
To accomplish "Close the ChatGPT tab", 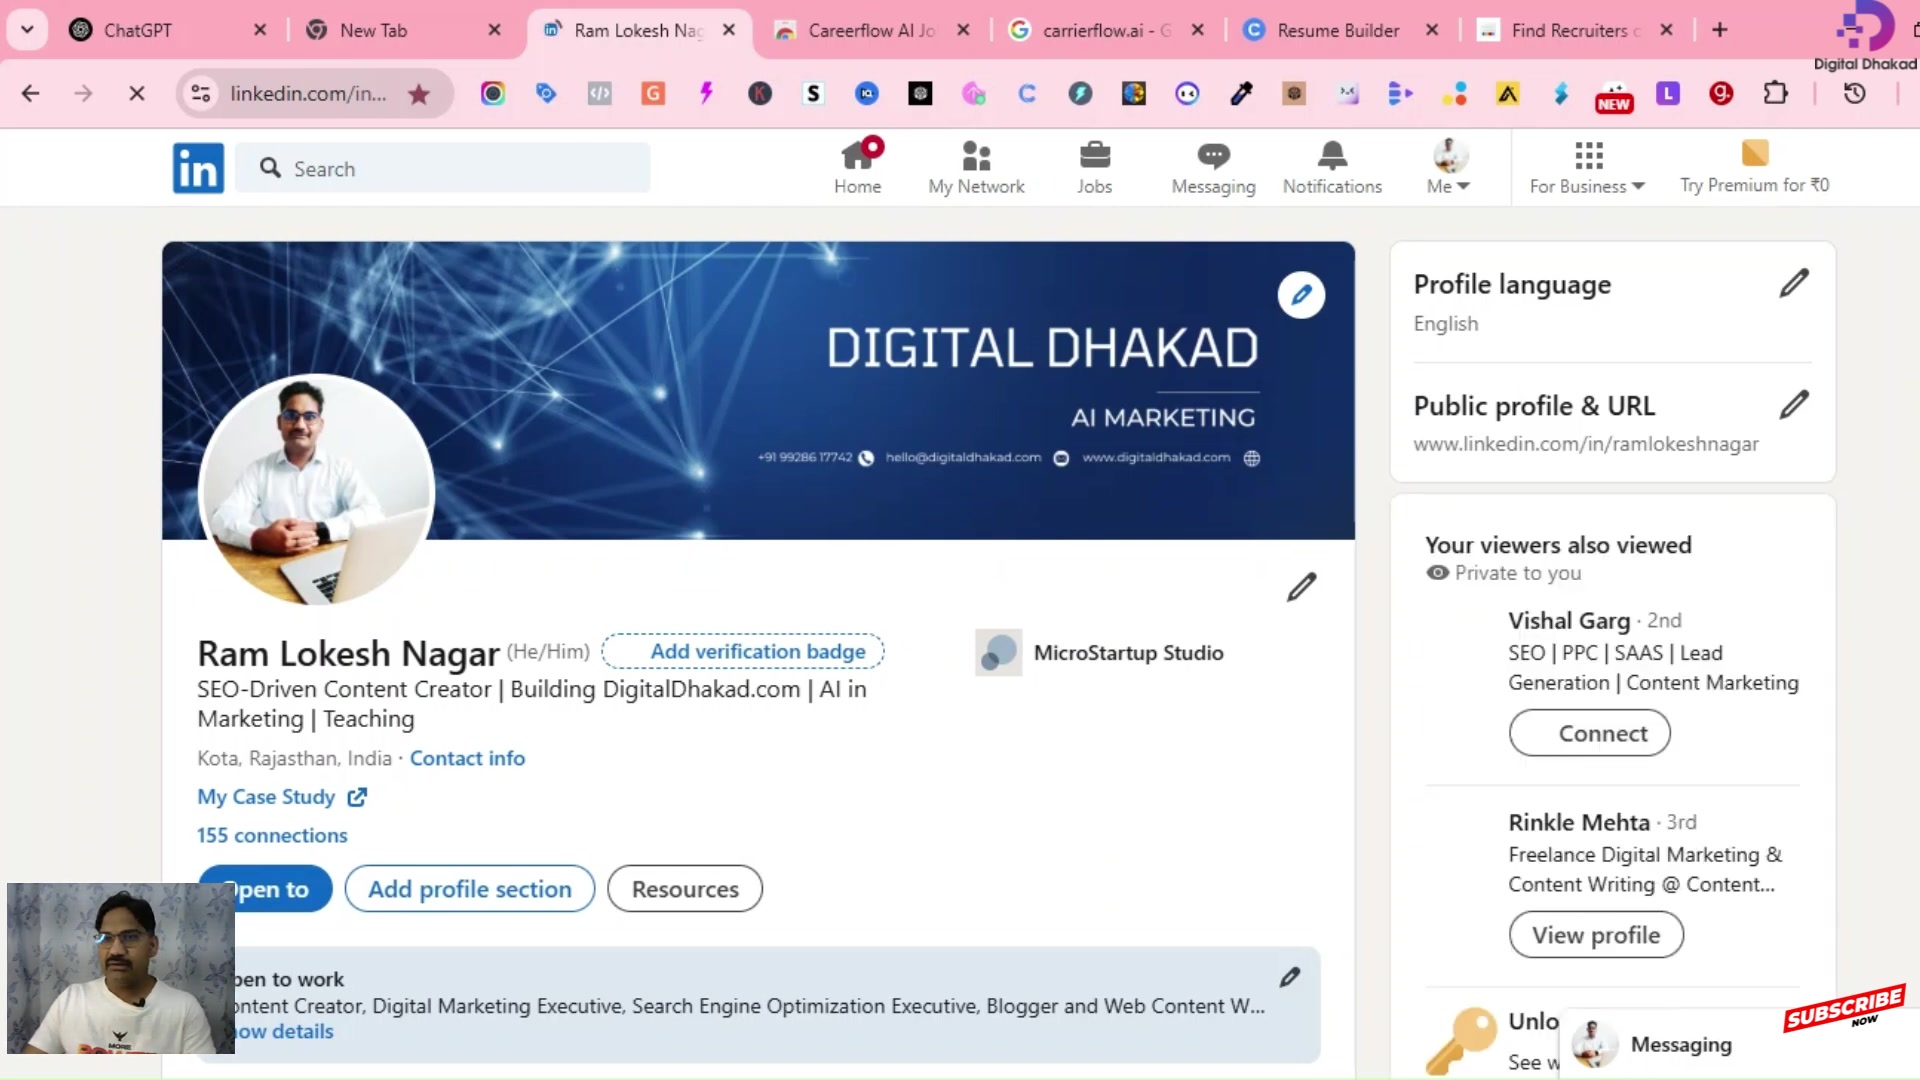I will click(260, 30).
